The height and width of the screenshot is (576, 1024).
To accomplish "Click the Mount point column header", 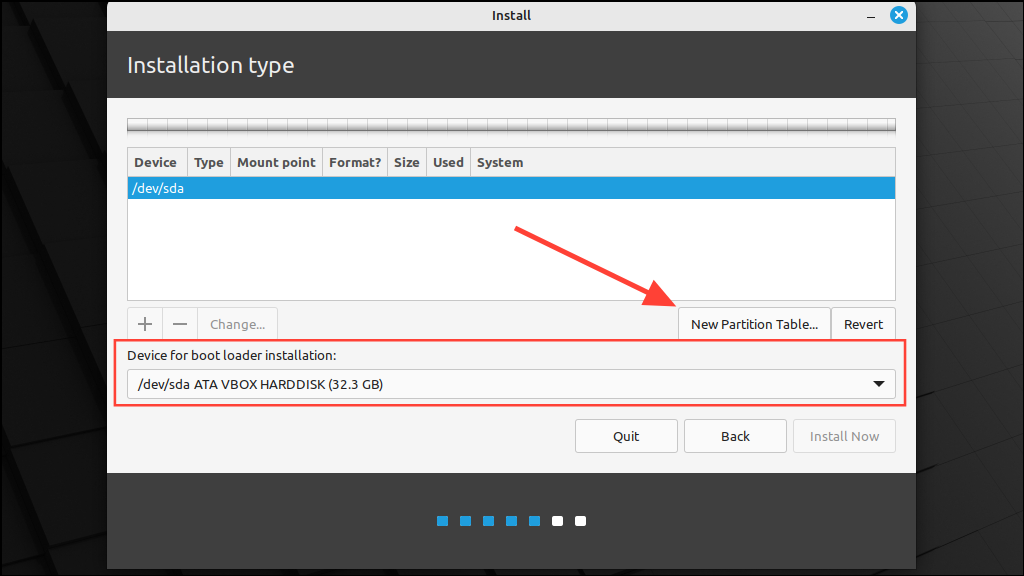I will tap(276, 162).
